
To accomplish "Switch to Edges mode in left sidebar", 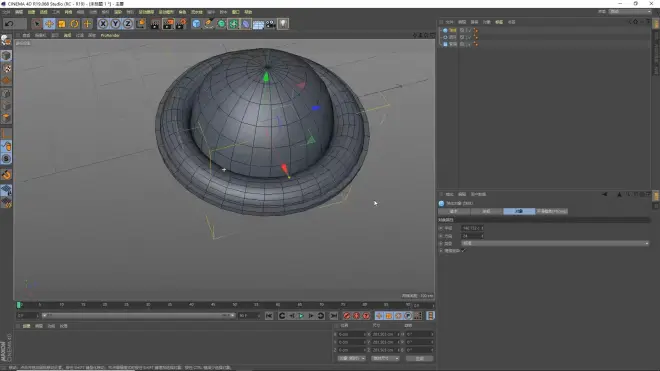I will coord(6,106).
